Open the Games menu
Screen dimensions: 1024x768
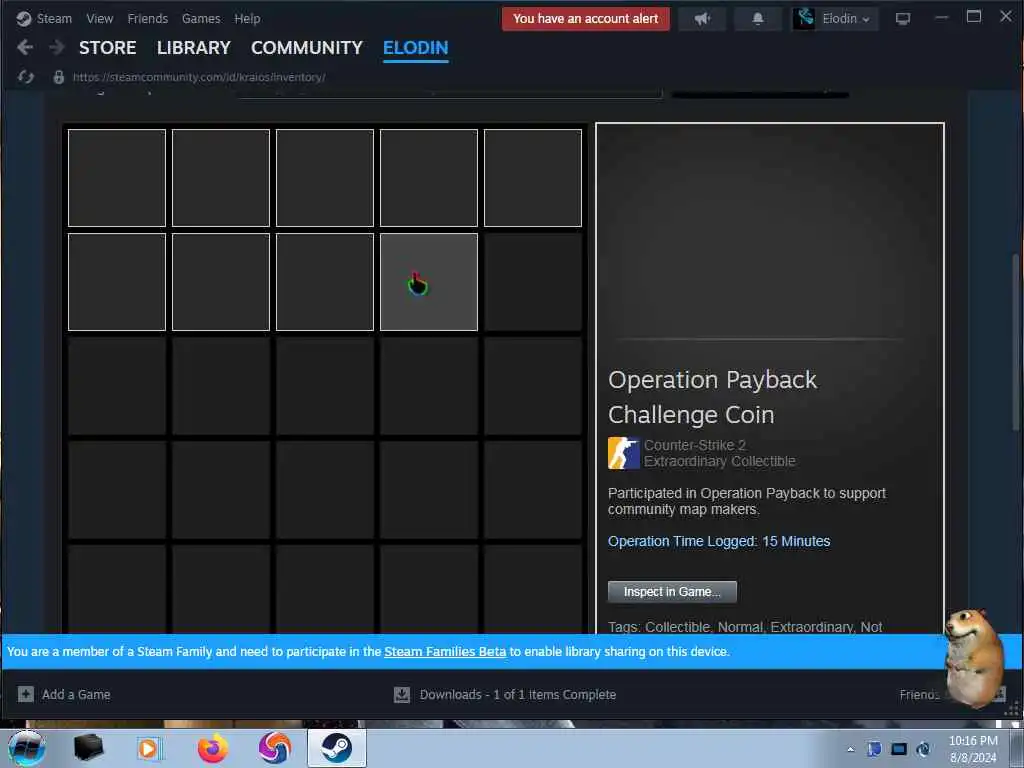pyautogui.click(x=201, y=19)
